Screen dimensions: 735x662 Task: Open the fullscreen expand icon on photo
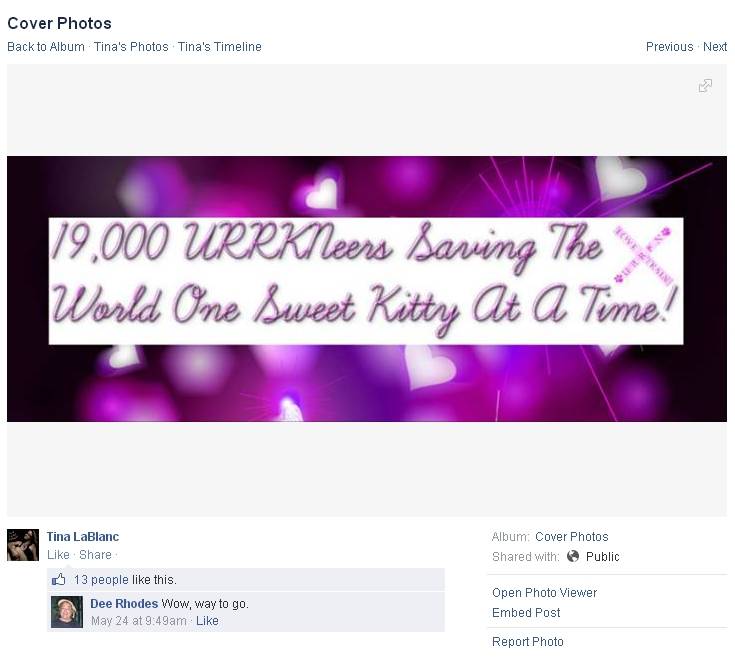(x=705, y=86)
